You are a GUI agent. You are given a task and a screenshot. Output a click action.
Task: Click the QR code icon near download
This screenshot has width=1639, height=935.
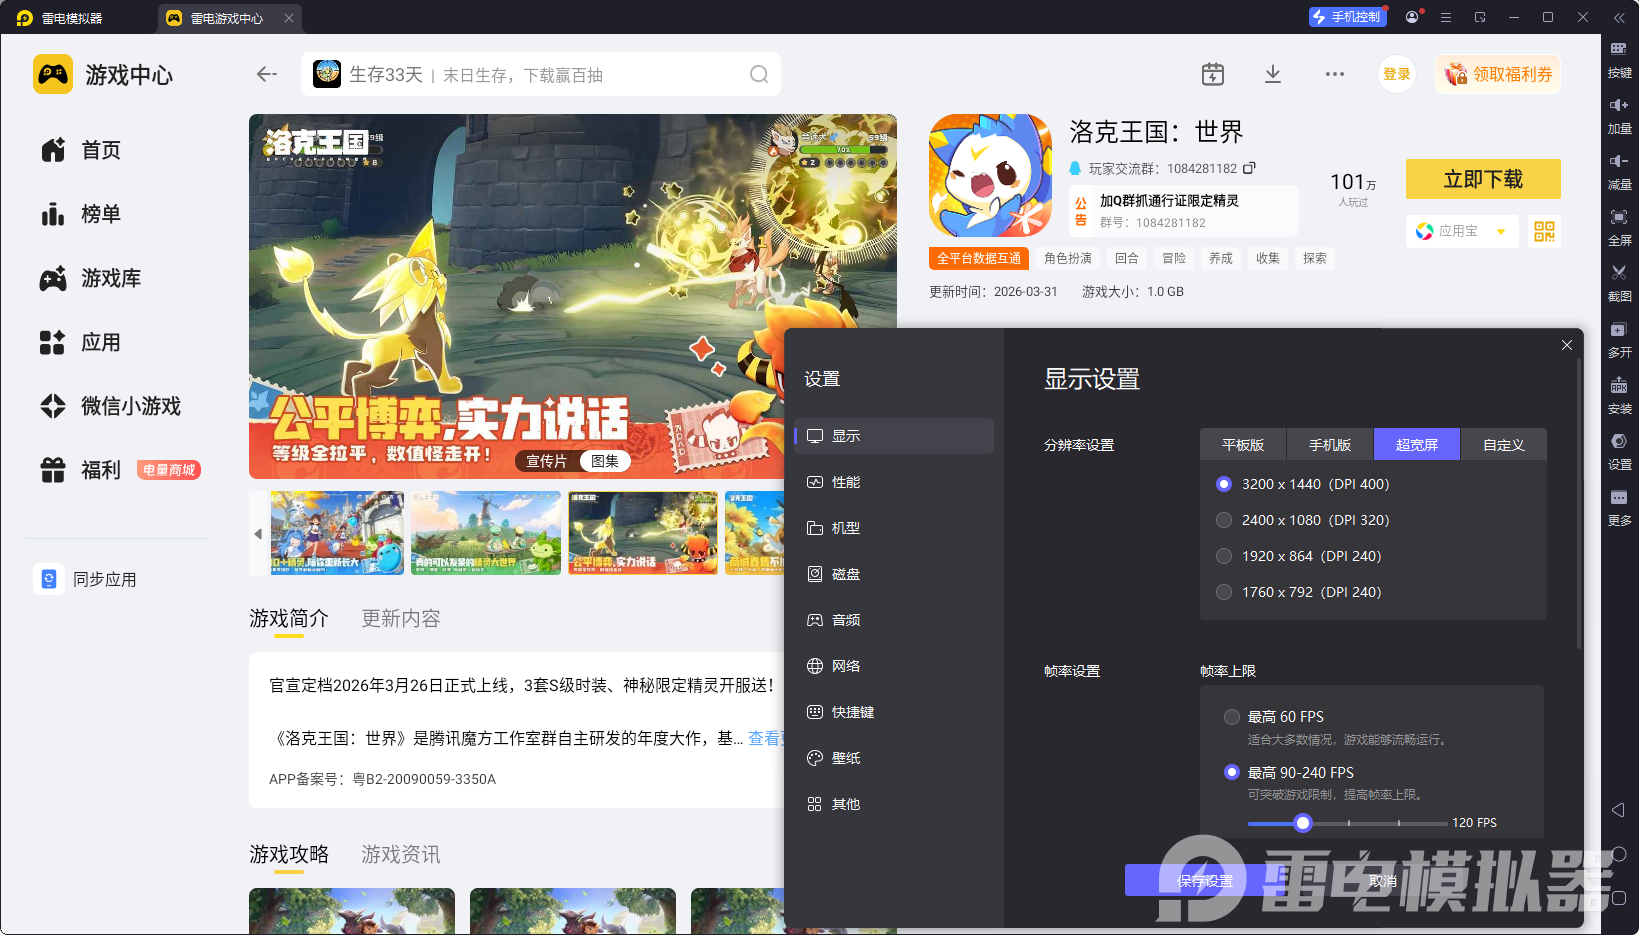click(x=1544, y=231)
